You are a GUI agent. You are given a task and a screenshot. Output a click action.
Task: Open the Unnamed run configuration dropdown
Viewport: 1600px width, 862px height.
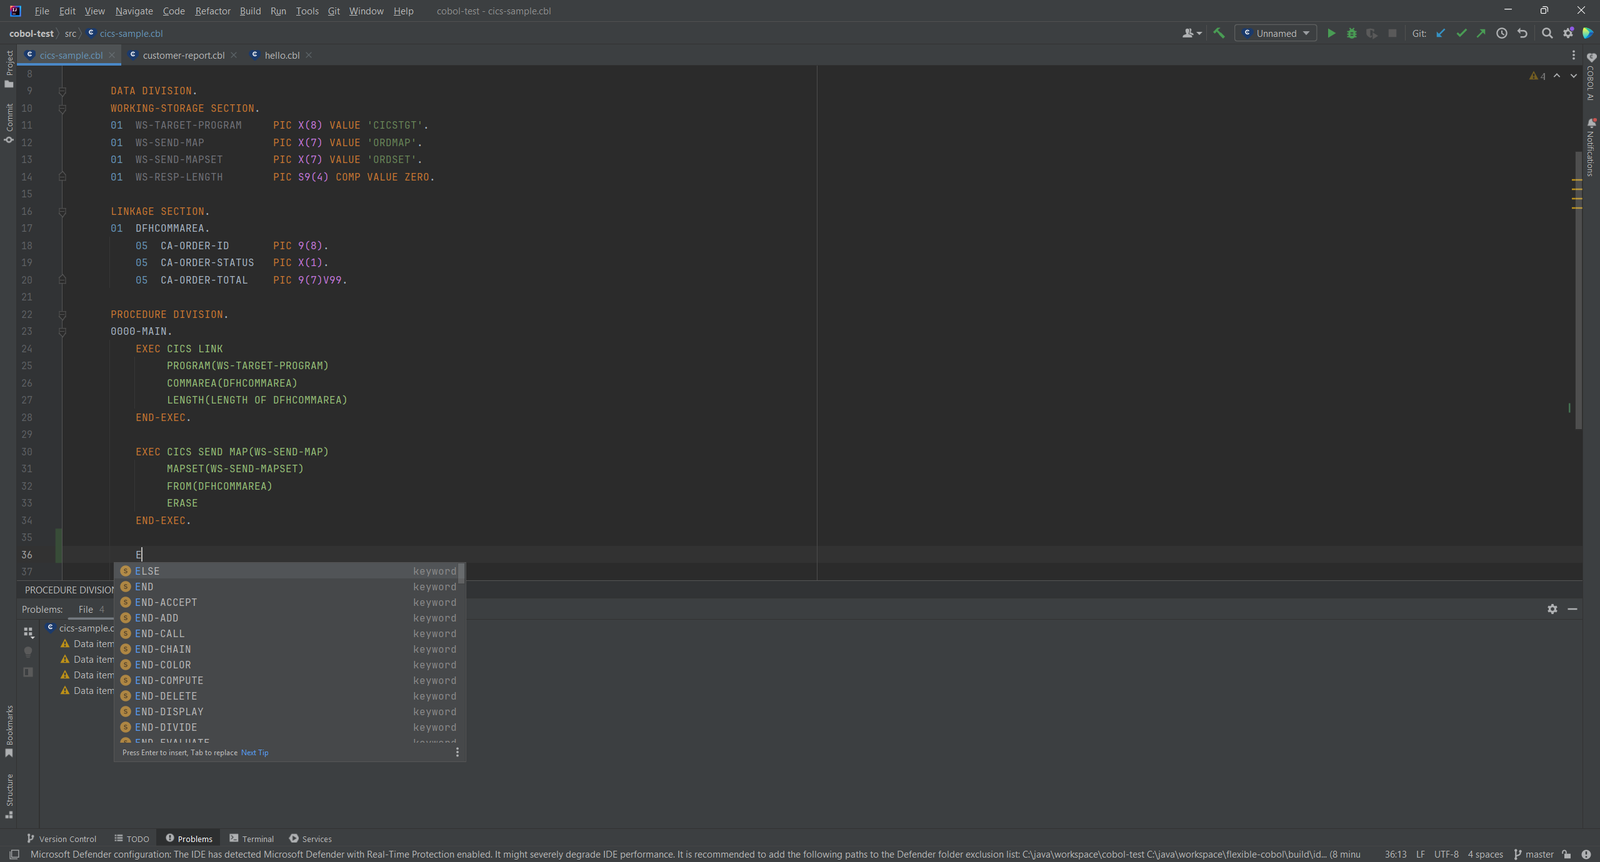pyautogui.click(x=1276, y=33)
